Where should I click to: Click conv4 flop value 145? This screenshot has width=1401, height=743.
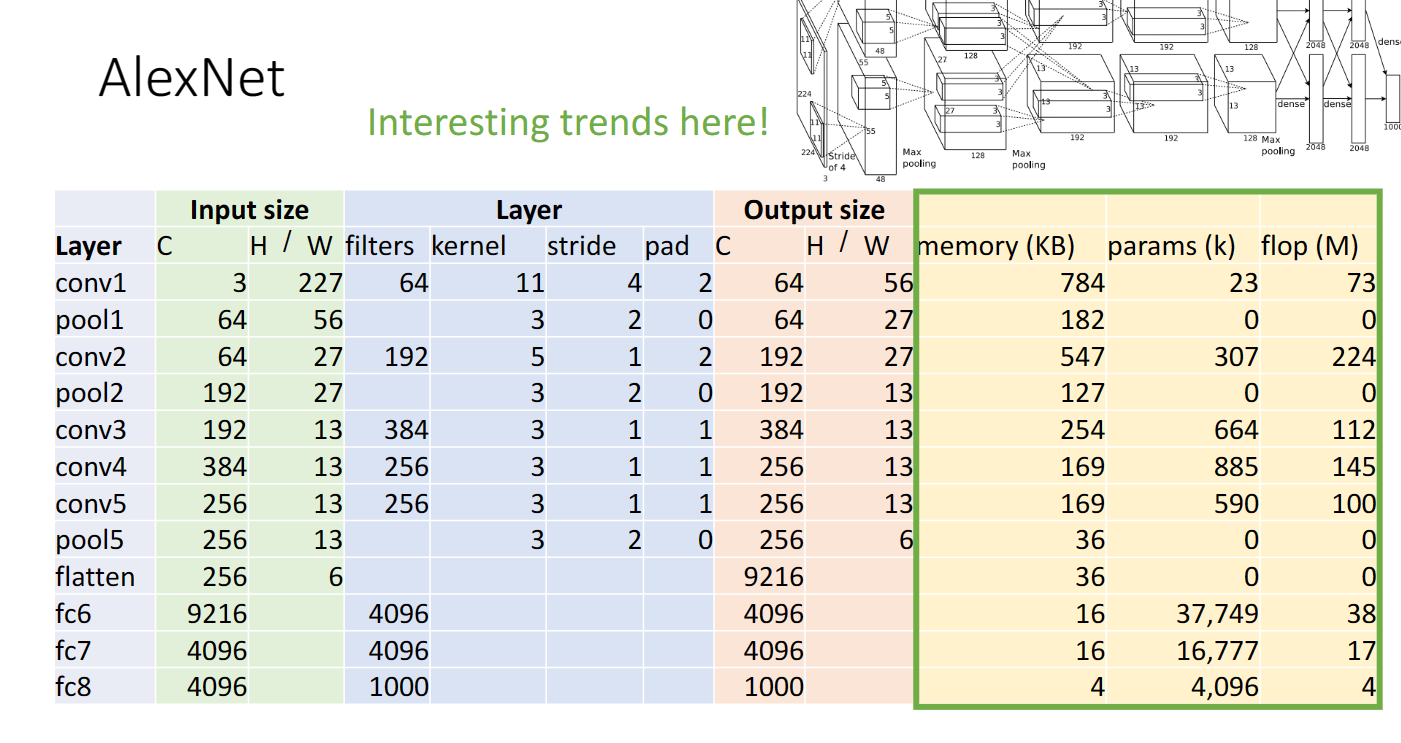tap(1354, 467)
